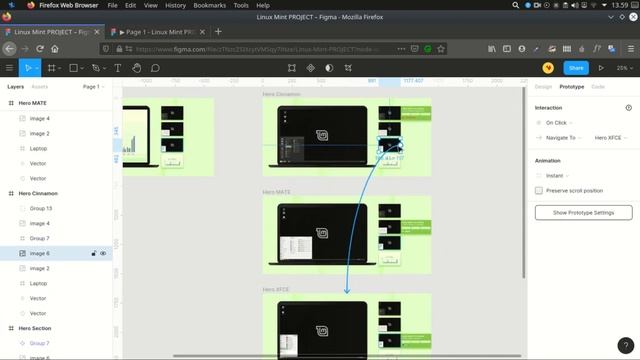The height and width of the screenshot is (360, 640).
Task: Open the Page 1 pages dropdown
Action: click(93, 87)
